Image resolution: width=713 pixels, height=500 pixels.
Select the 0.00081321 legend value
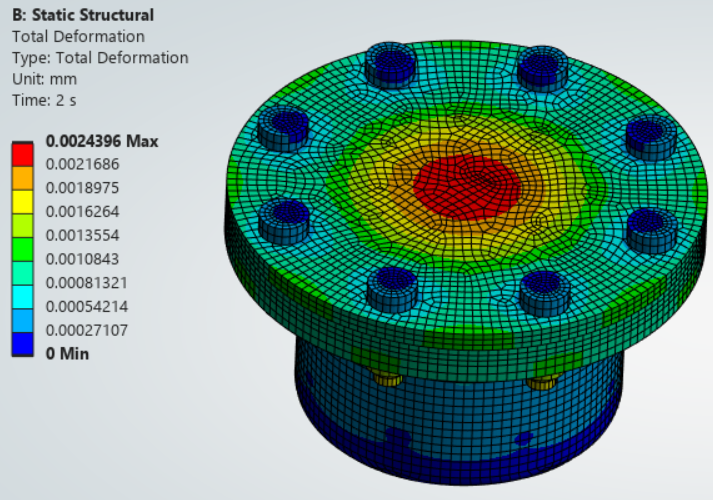86,283
